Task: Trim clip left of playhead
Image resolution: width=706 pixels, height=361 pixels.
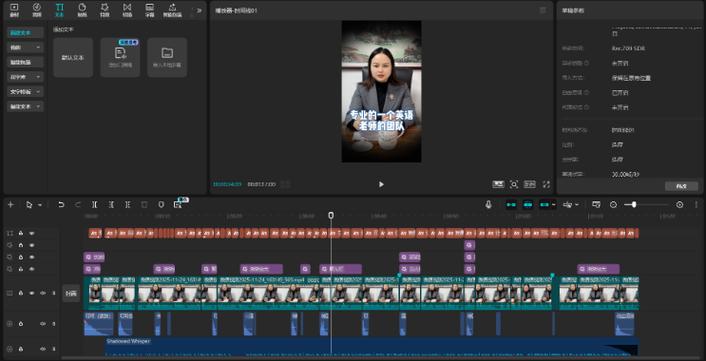Action: pyautogui.click(x=111, y=204)
